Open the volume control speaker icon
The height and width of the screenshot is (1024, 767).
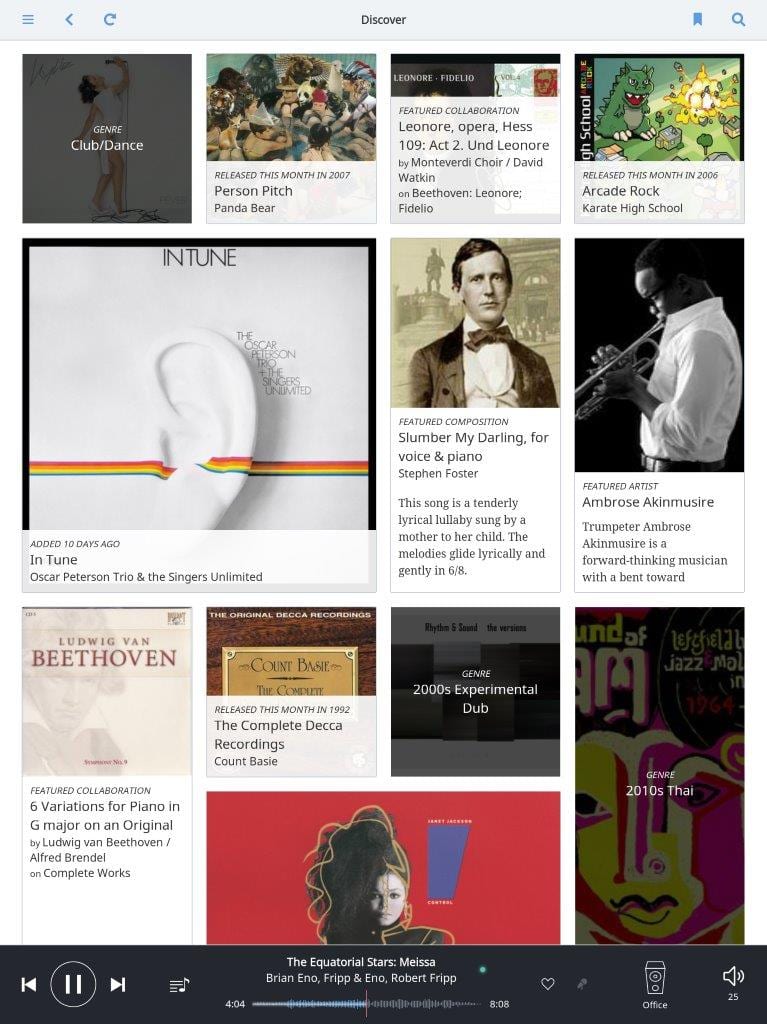[x=733, y=976]
